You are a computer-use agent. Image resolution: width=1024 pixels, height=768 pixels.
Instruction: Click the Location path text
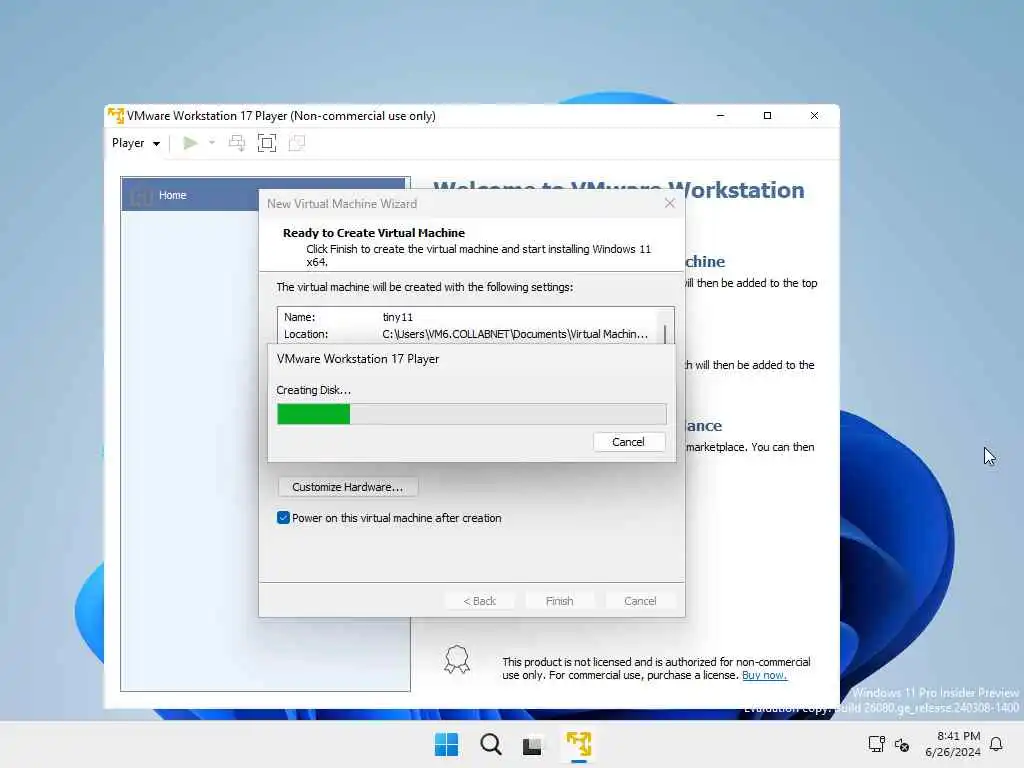[x=515, y=334]
